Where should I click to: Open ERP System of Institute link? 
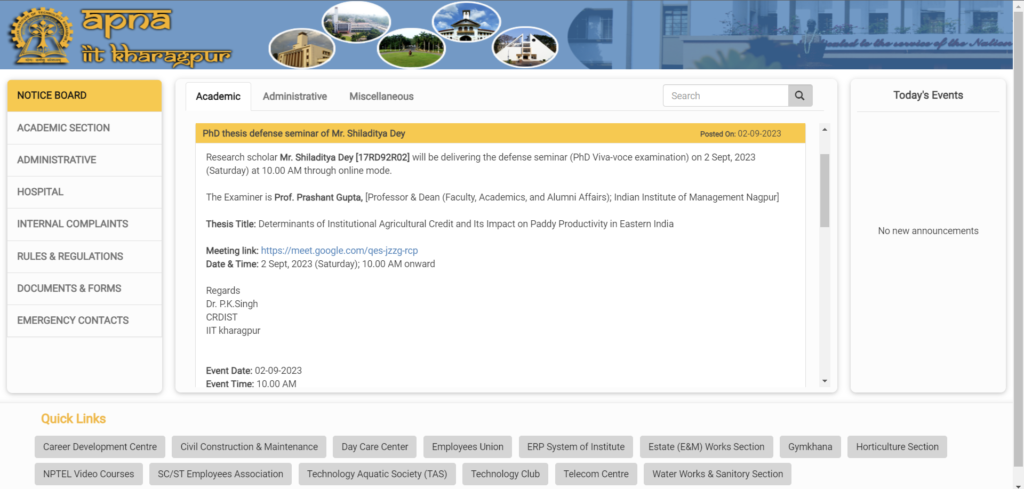(576, 447)
